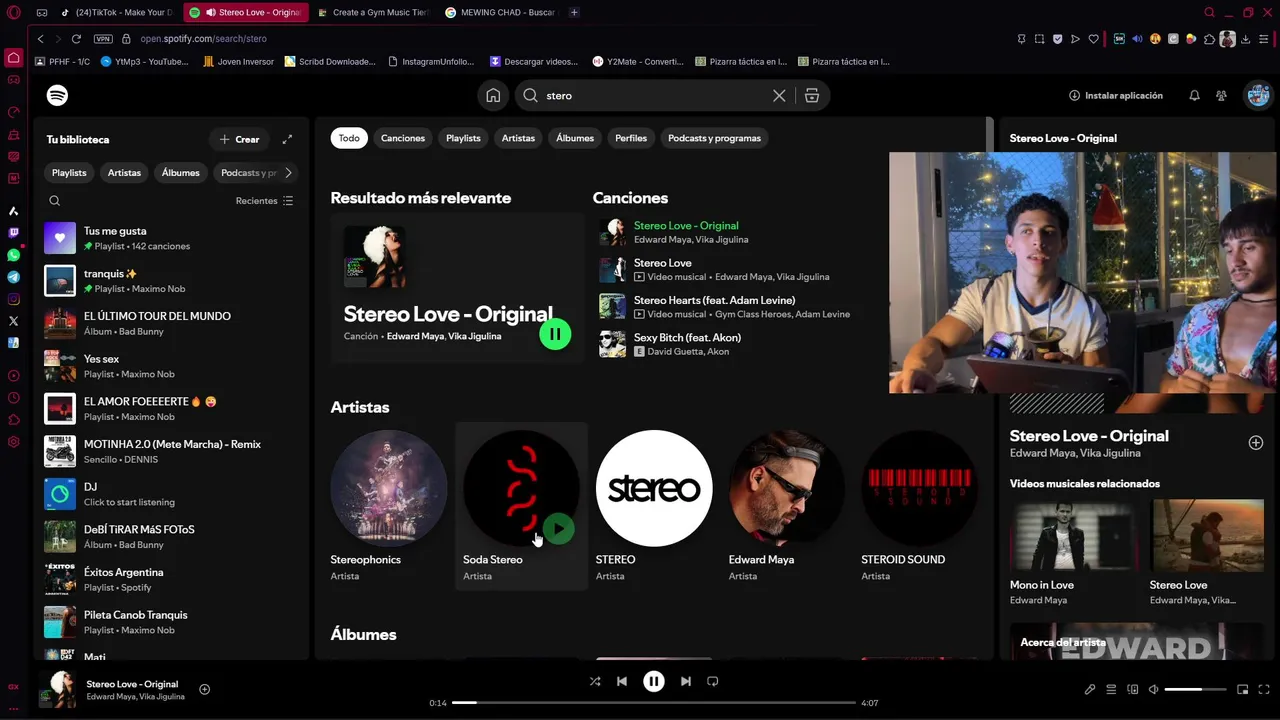Screen dimensions: 1280x720
Task: Open Mono in Love video thumbnail
Action: (1074, 535)
